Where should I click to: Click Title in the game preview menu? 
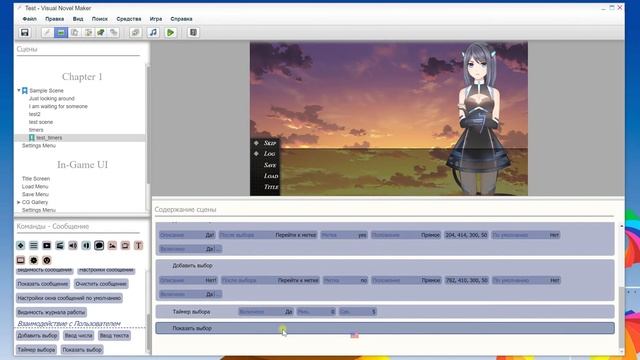coord(271,187)
